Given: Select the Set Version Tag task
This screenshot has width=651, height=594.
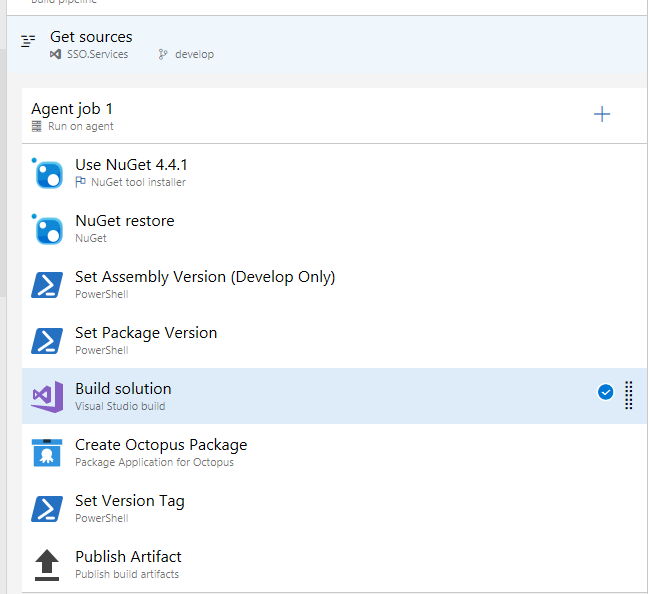Looking at the screenshot, I should [x=130, y=501].
